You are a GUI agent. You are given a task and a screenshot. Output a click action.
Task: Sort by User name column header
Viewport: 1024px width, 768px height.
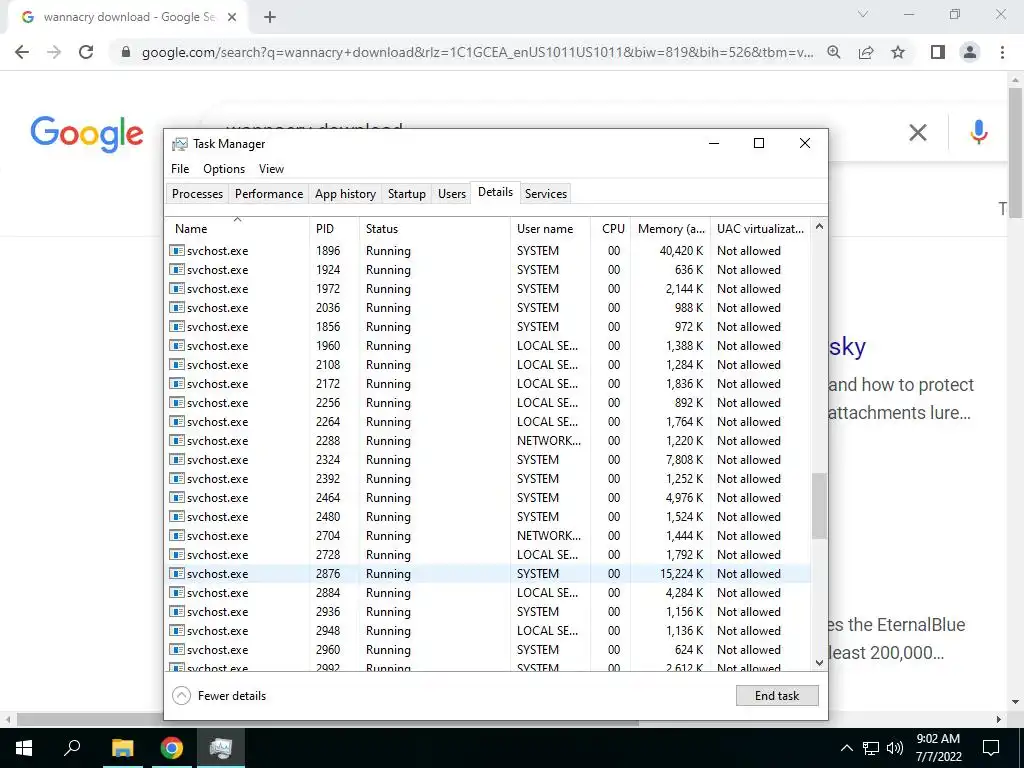coord(550,229)
